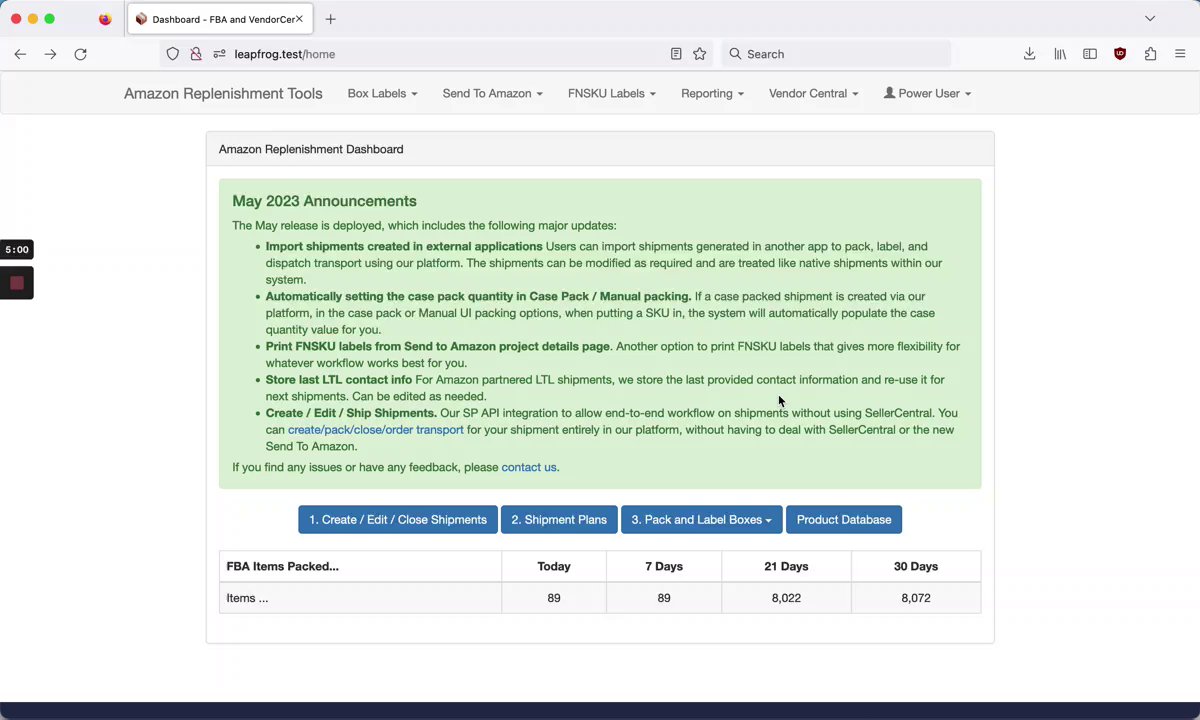Click into the browser Search box
The image size is (1200, 720).
tap(836, 54)
